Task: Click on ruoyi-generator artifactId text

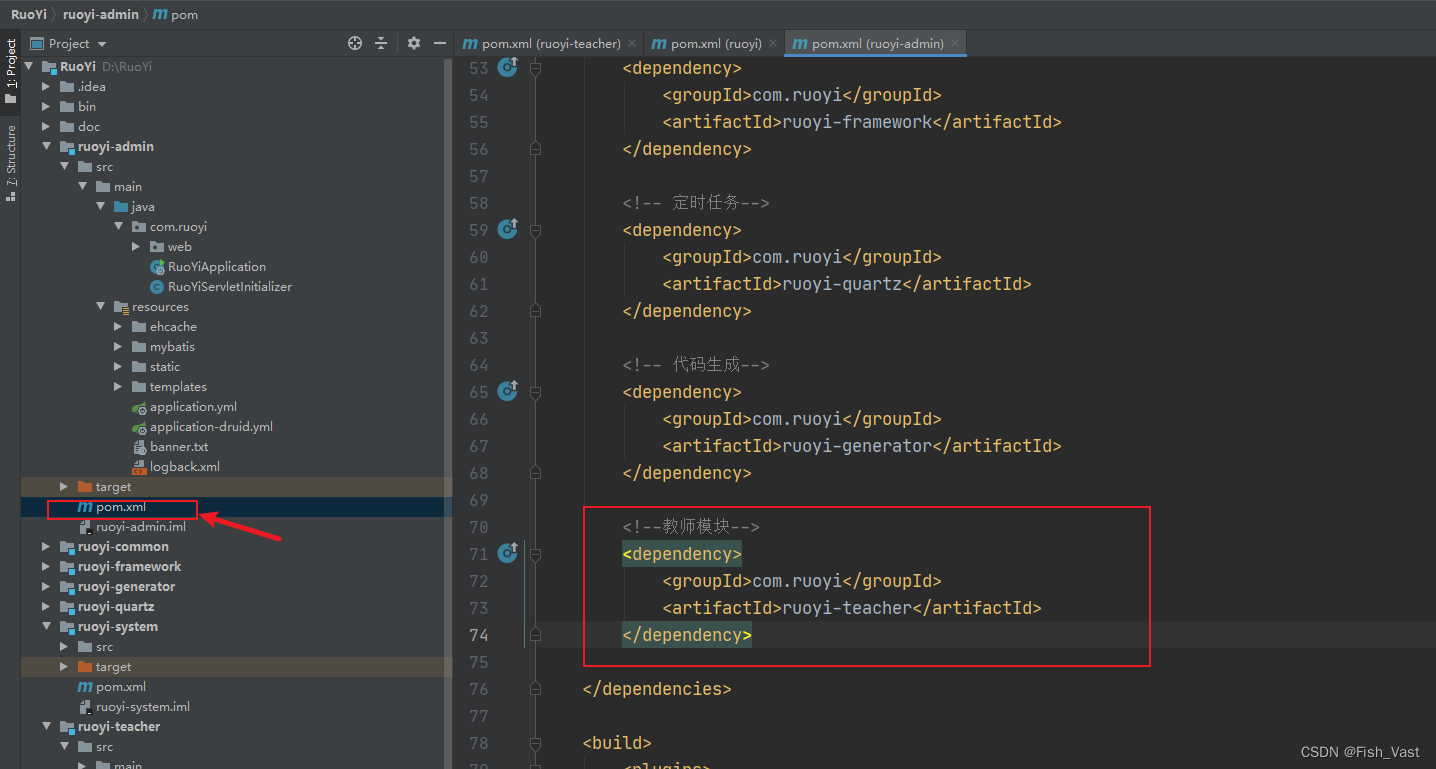Action: (857, 446)
